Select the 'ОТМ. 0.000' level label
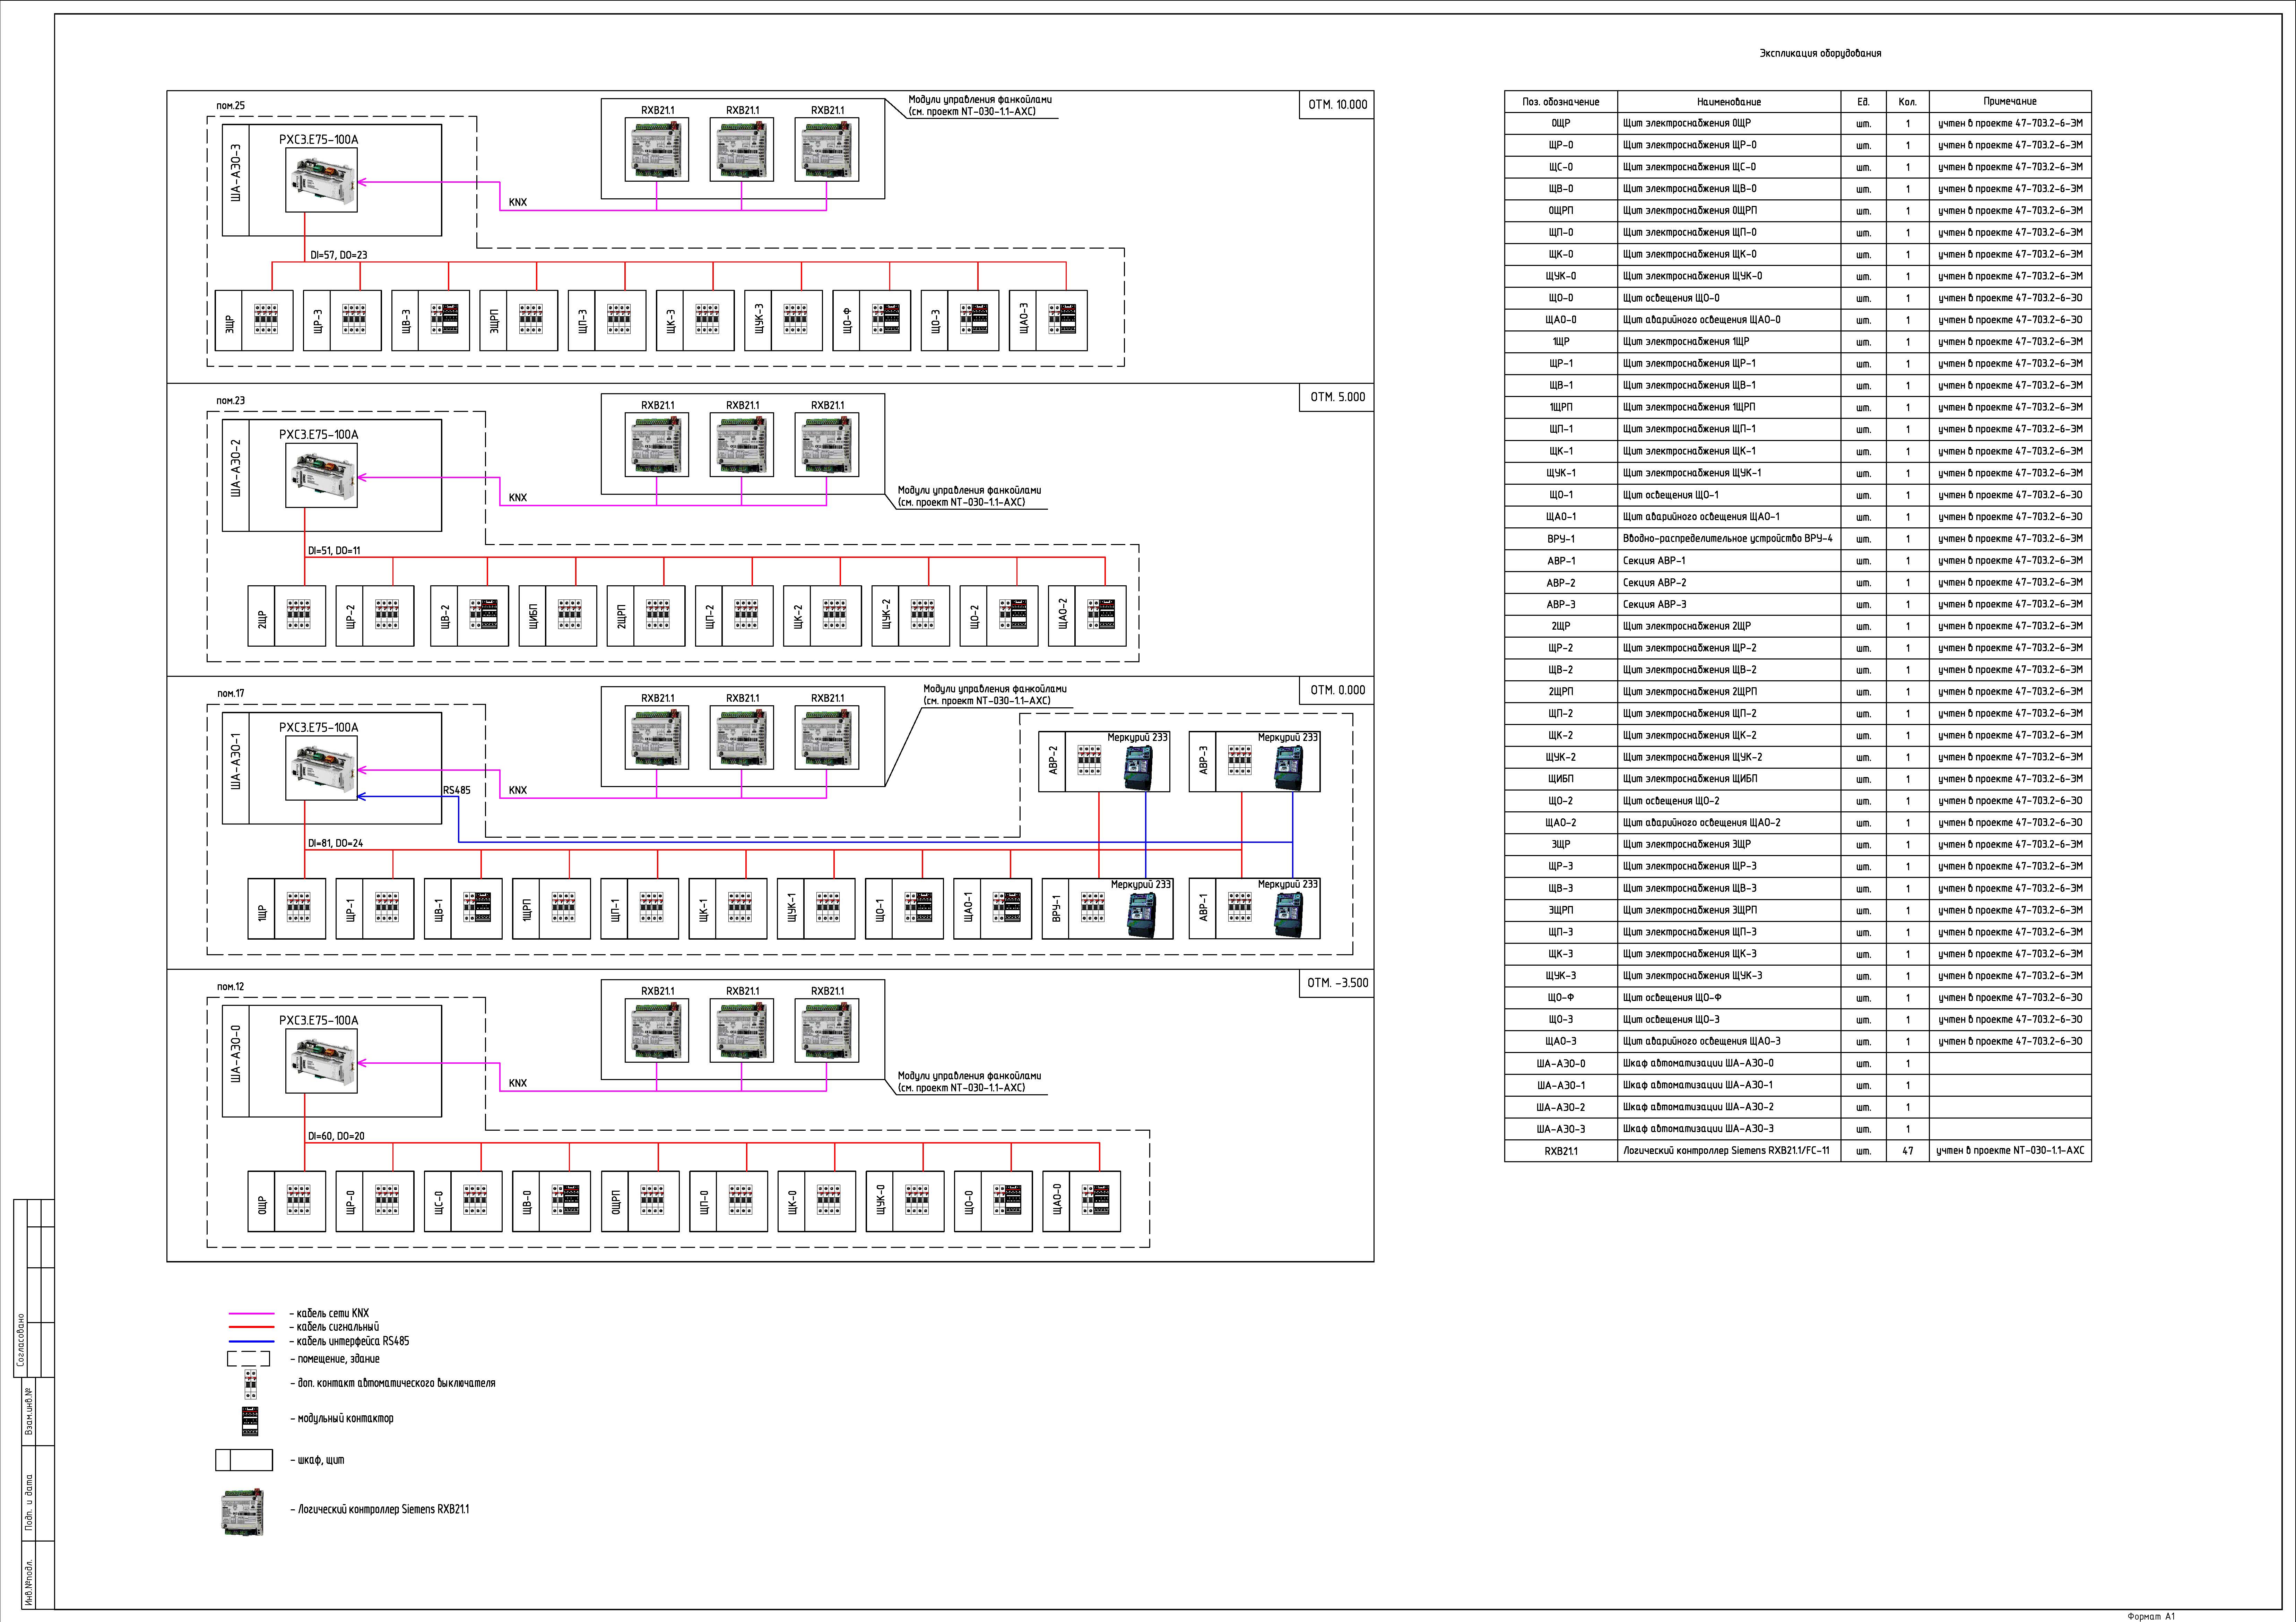Screen dimensions: 2296x1622 [1338, 690]
